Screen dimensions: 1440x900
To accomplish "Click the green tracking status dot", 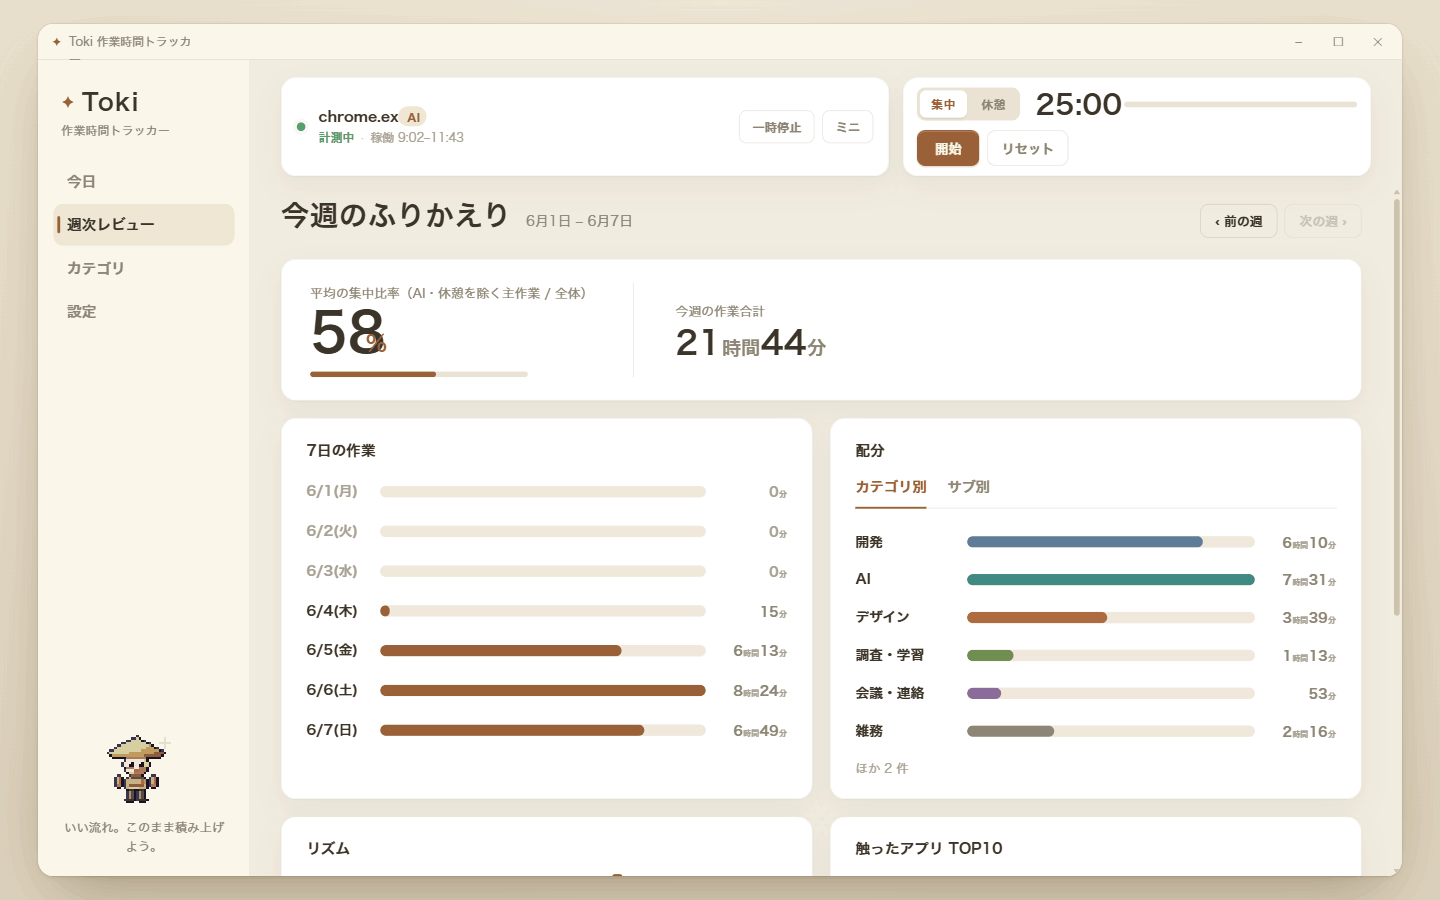I will coord(301,127).
